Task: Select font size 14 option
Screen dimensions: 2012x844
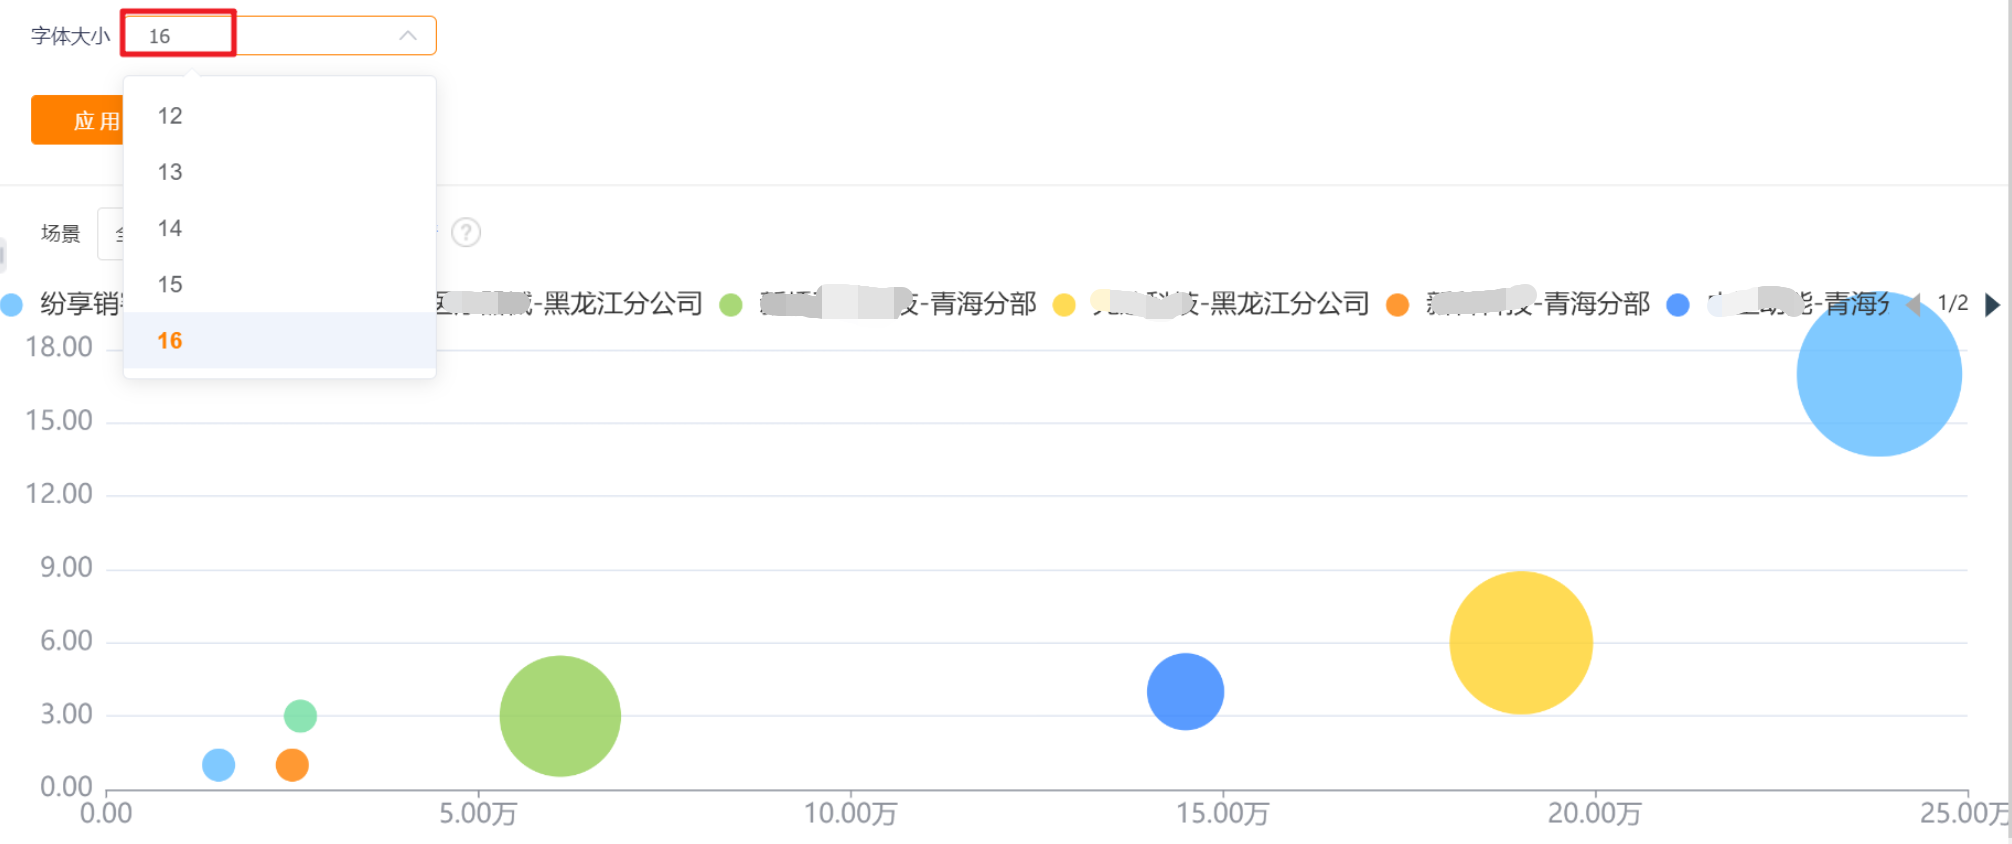Action: pyautogui.click(x=170, y=228)
